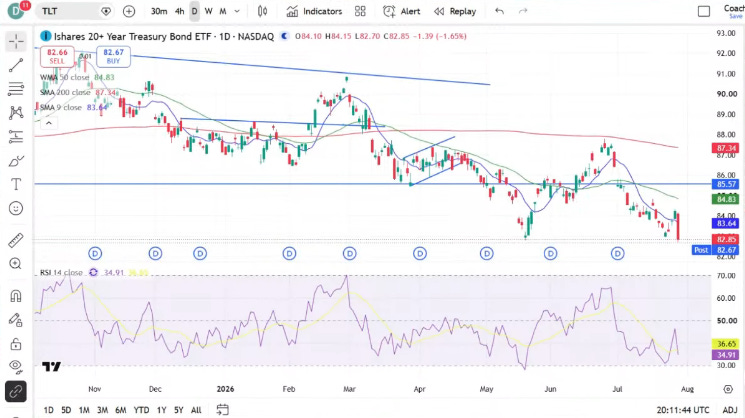
Task: Click the 82.67 BUY button
Action: (113, 57)
